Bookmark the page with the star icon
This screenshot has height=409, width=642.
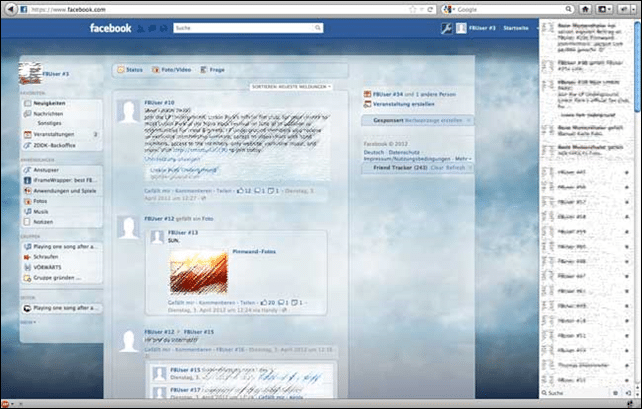tap(412, 9)
